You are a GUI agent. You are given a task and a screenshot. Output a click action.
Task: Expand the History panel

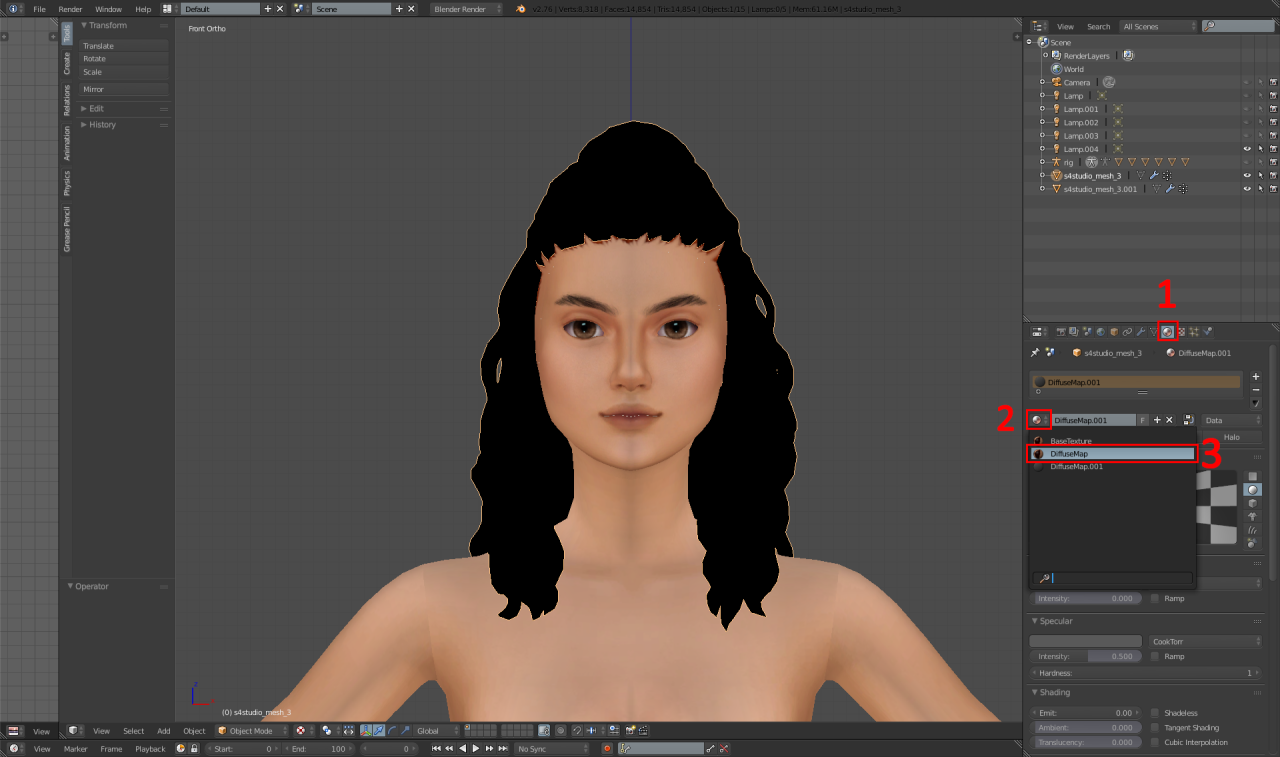[98, 125]
